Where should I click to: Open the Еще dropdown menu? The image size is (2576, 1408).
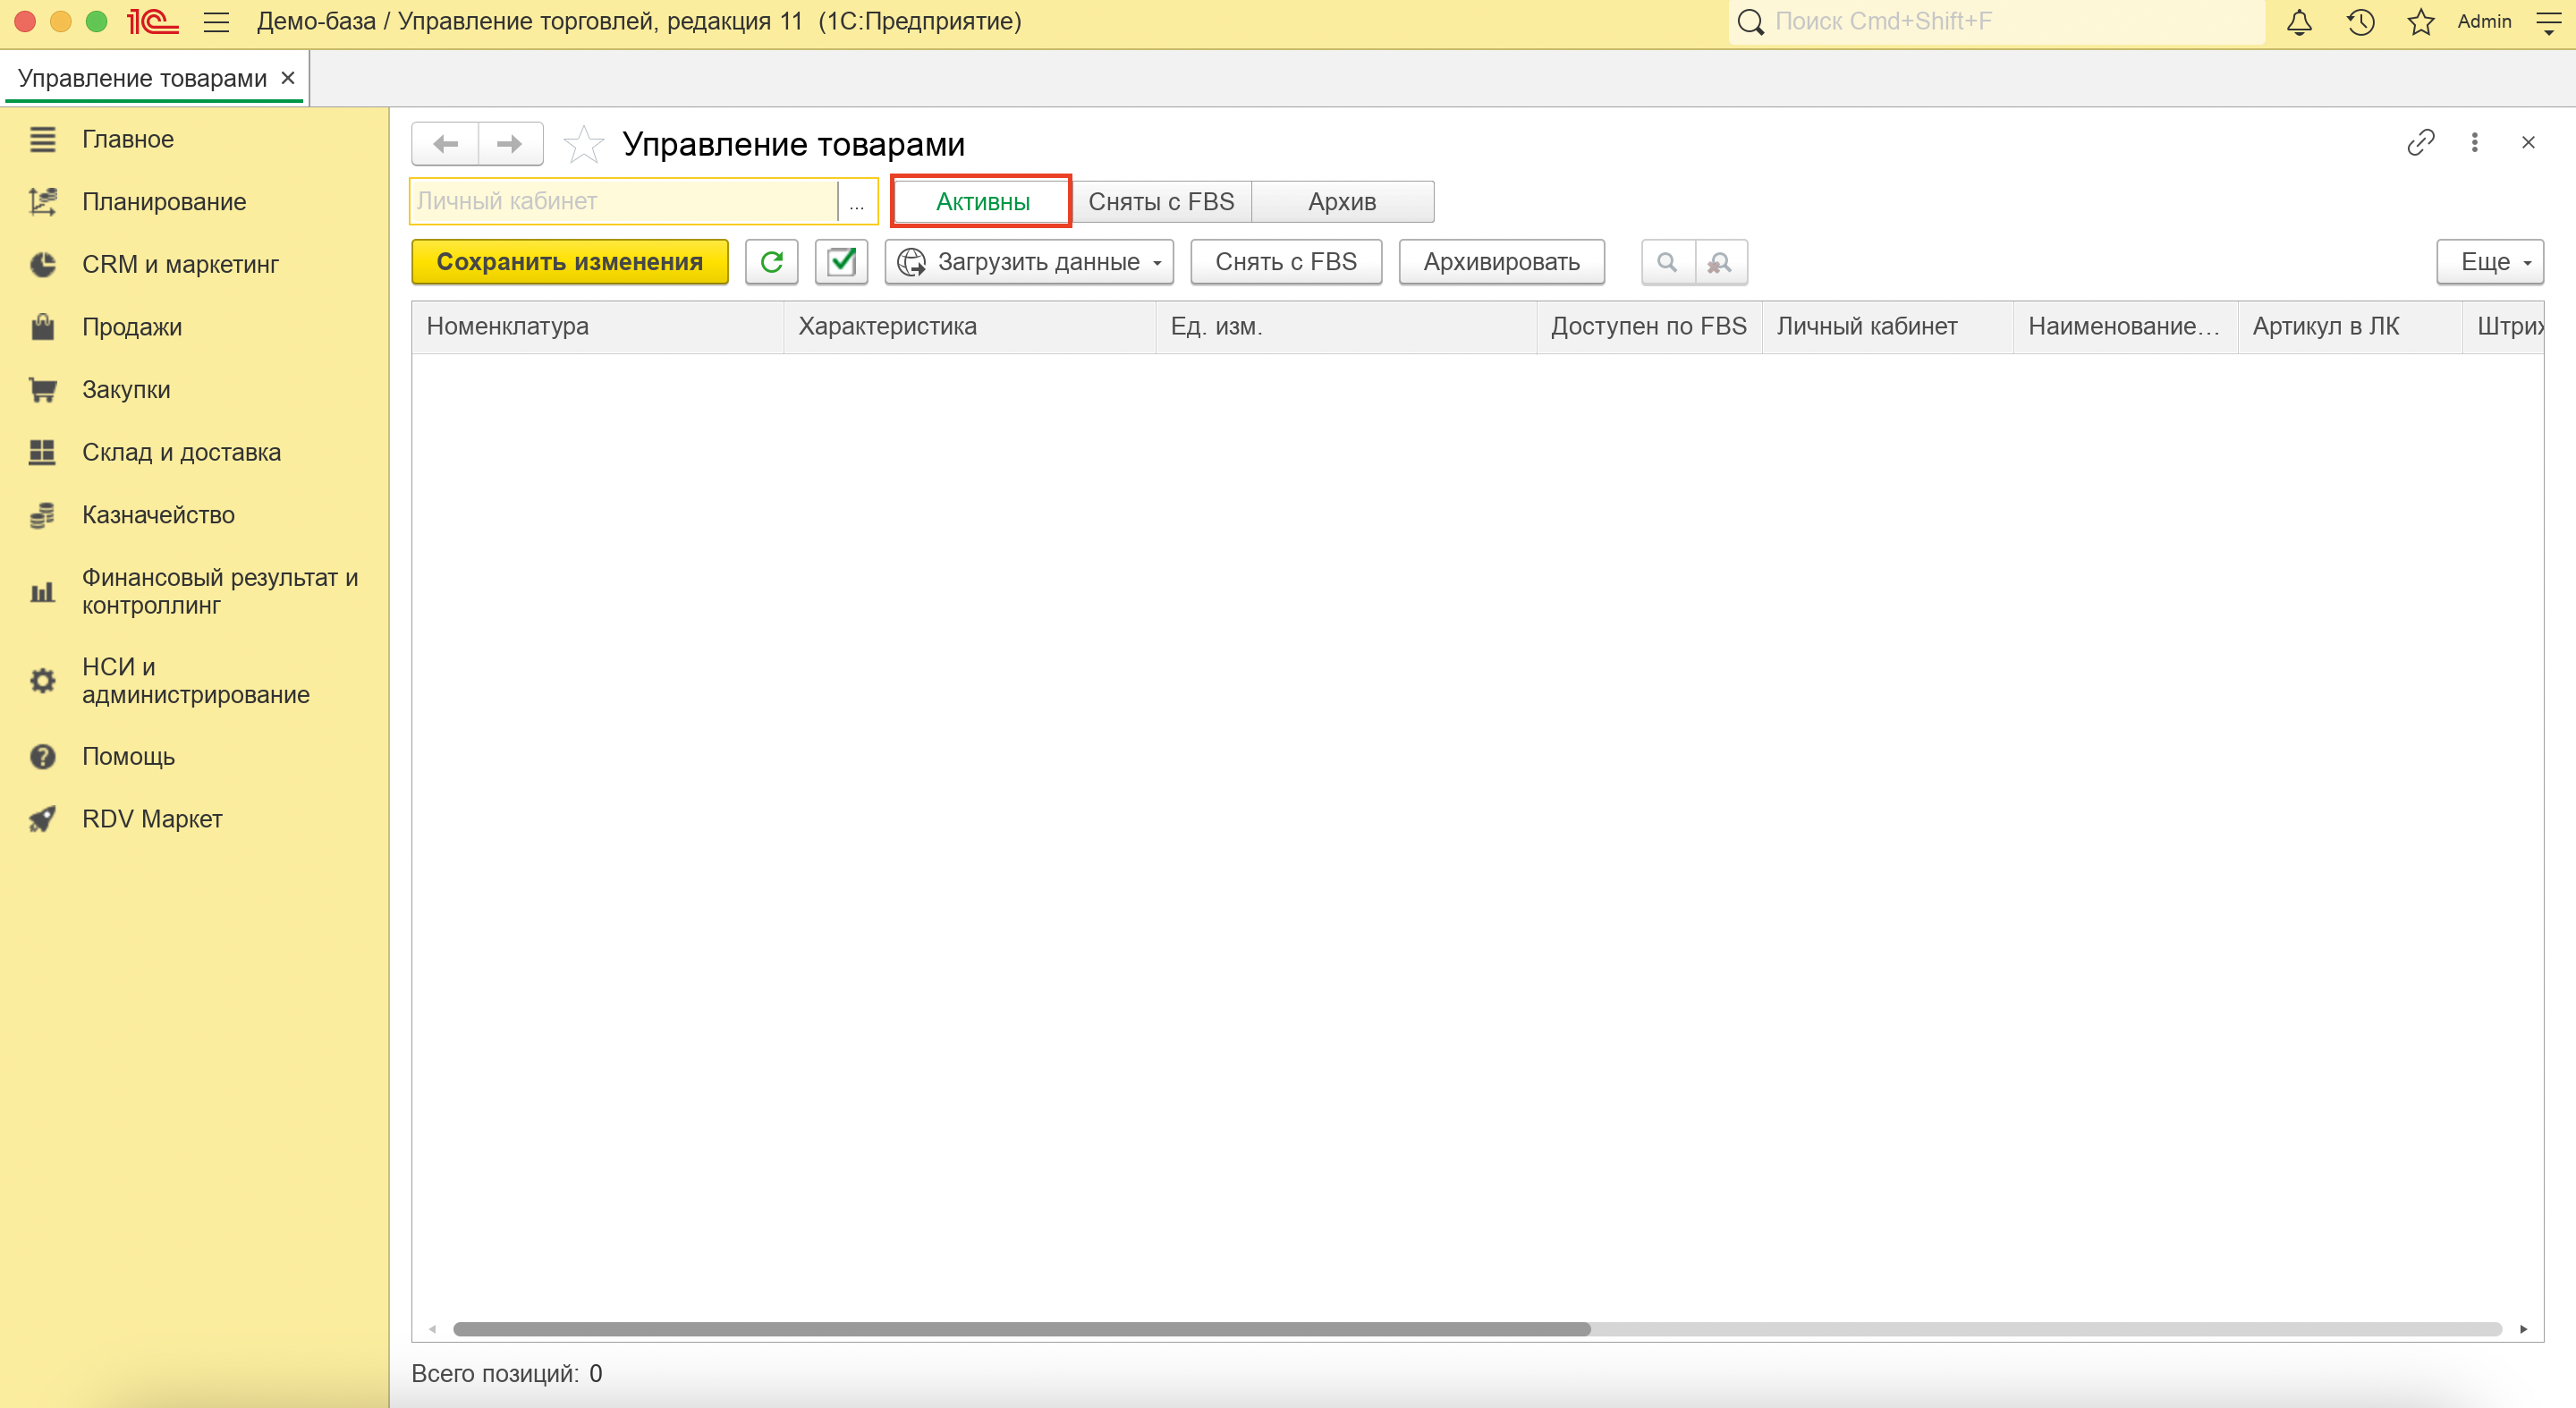[2489, 262]
